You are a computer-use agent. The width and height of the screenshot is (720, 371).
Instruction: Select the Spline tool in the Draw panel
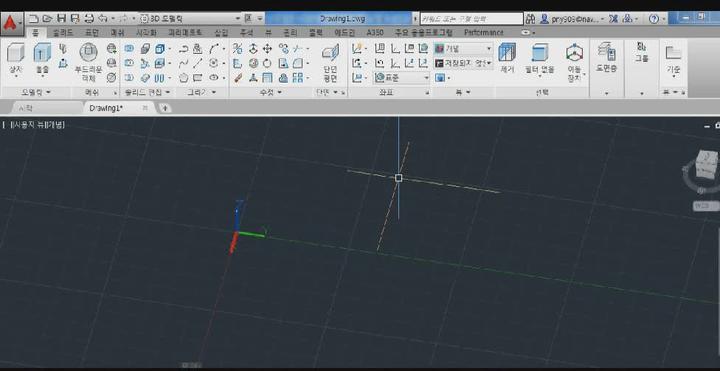pyautogui.click(x=184, y=63)
